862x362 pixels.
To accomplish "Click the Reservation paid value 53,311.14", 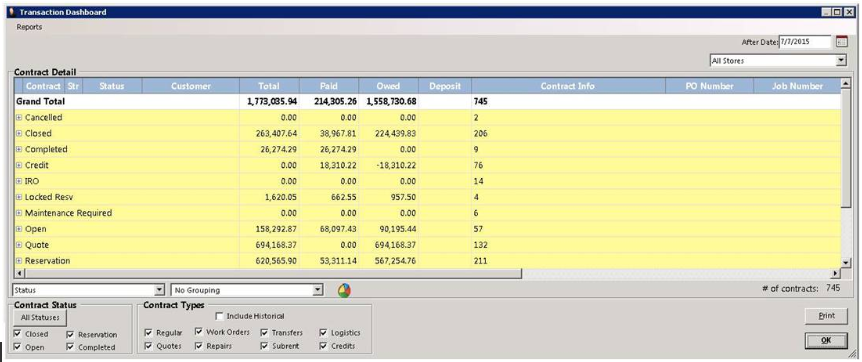I will (x=337, y=261).
